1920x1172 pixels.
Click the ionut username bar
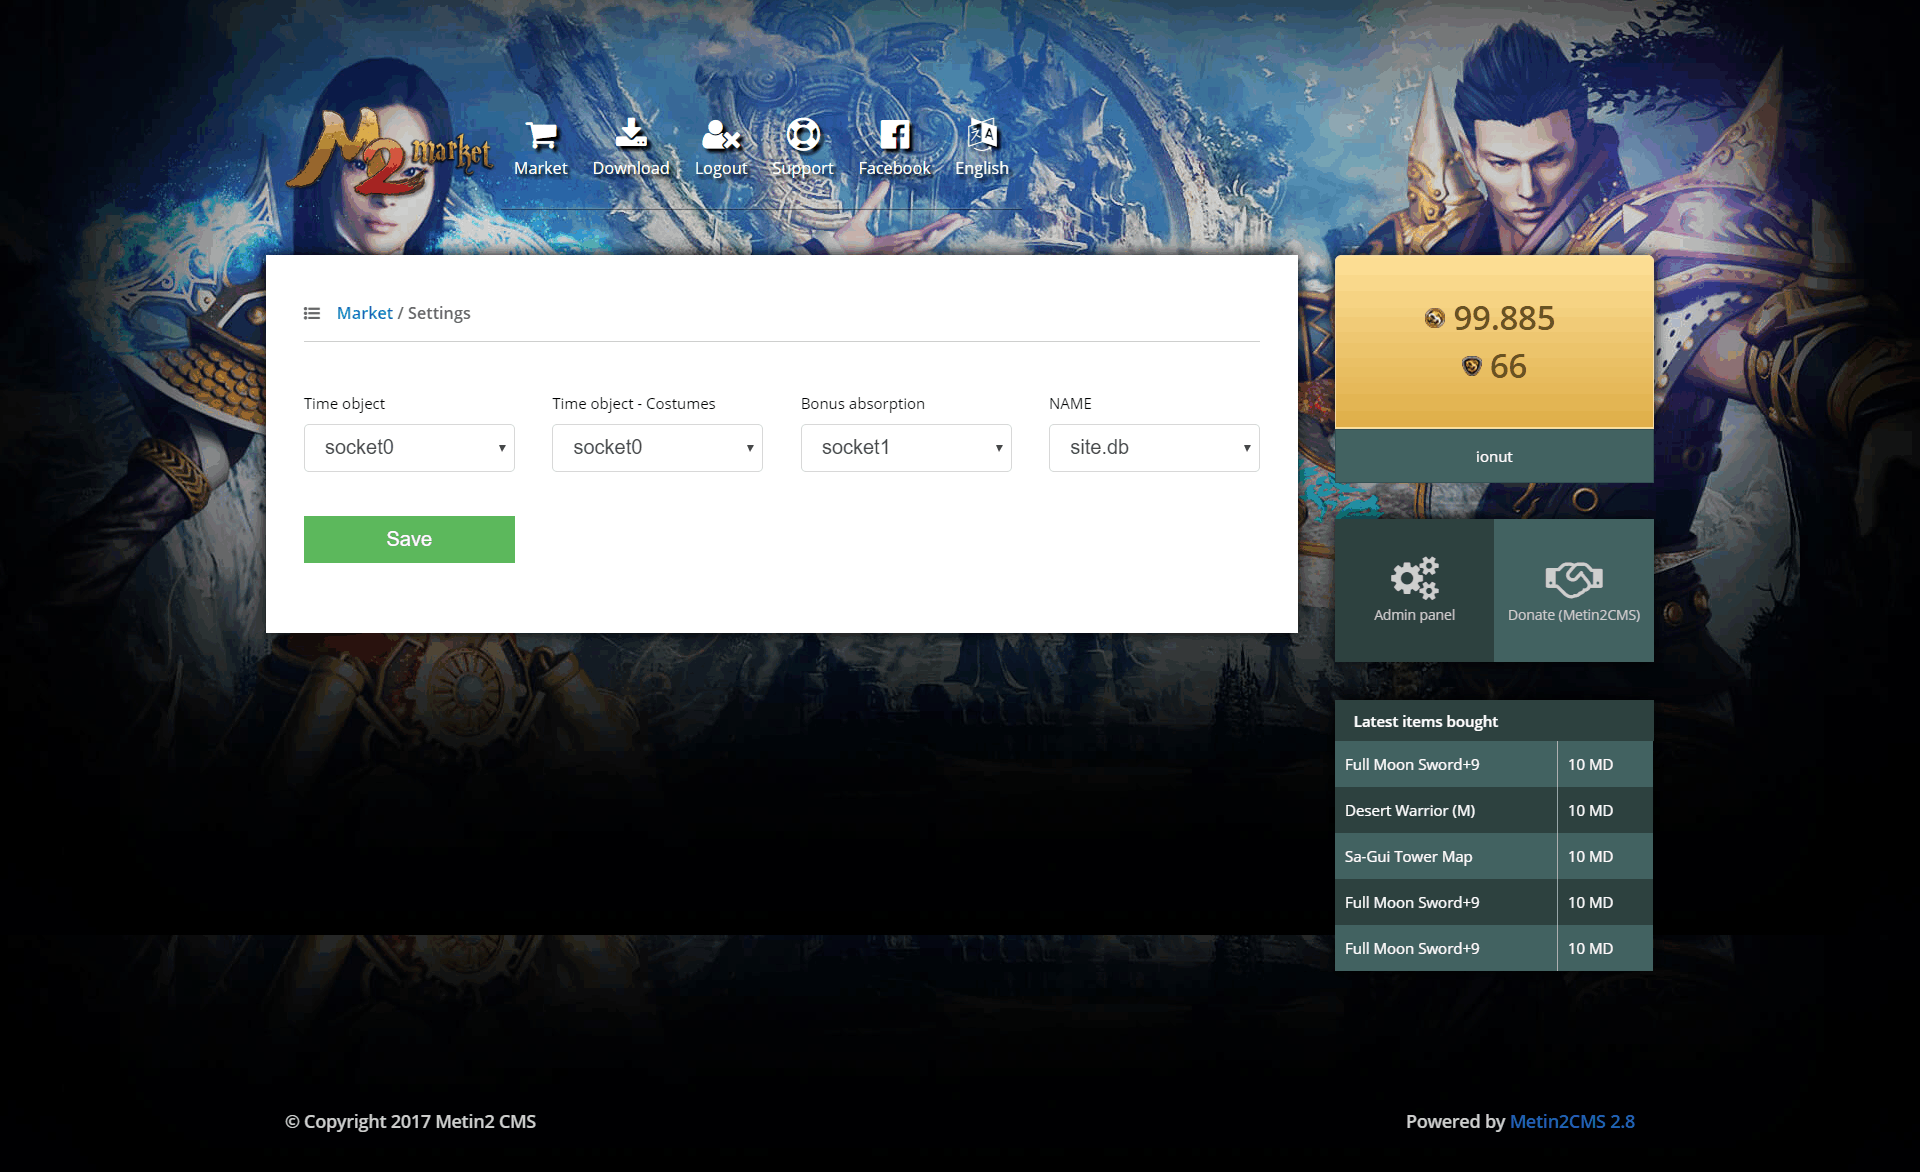point(1493,457)
